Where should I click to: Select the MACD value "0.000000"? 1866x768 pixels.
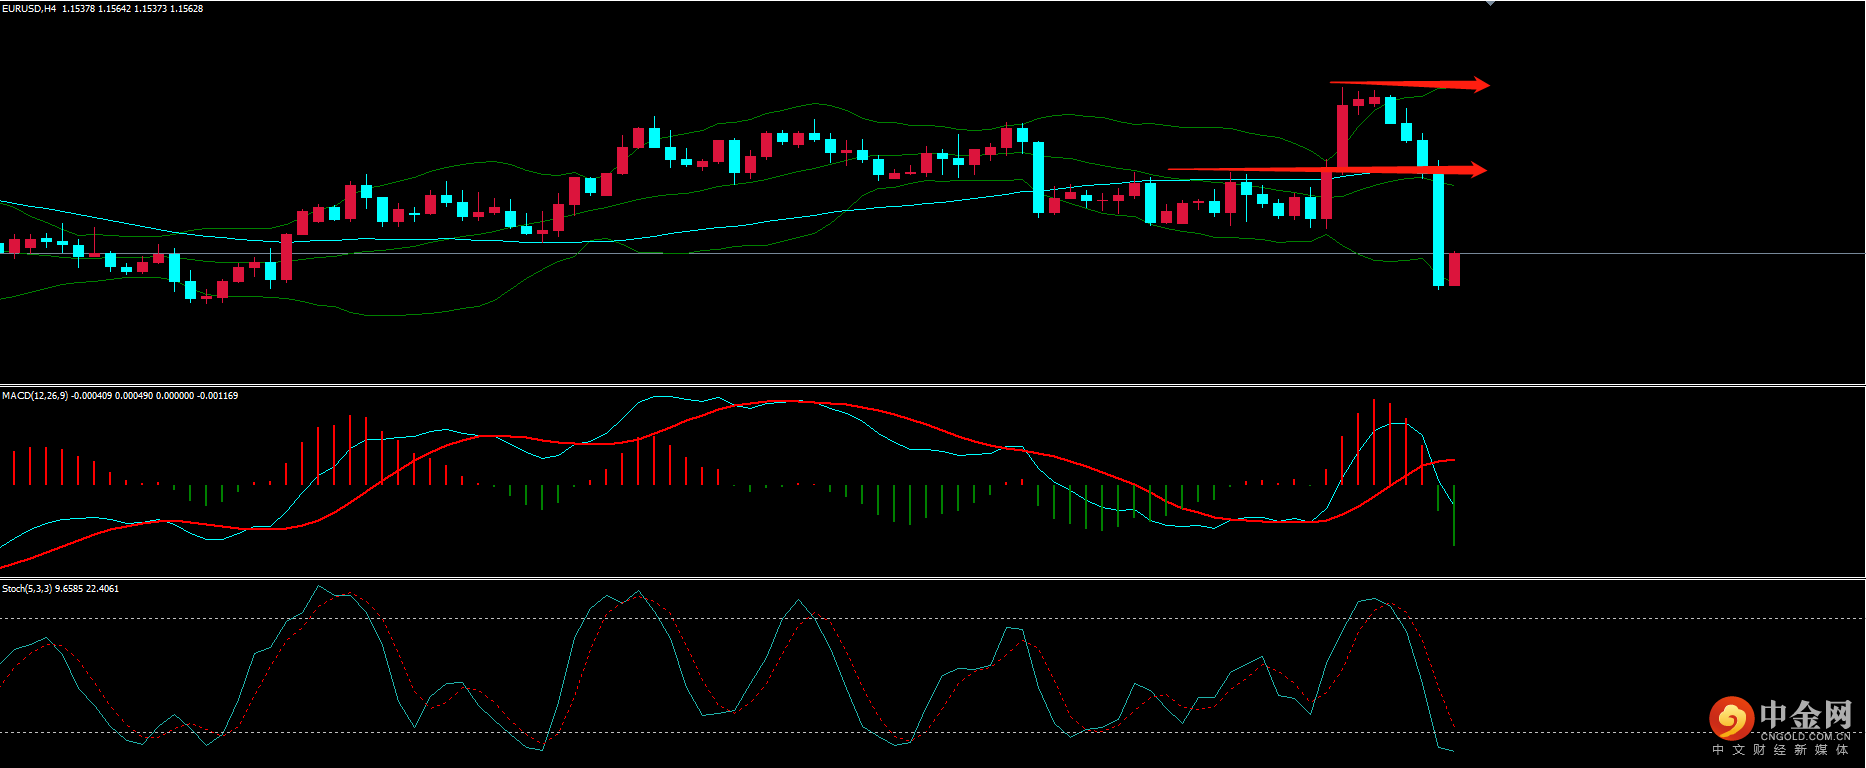(175, 396)
